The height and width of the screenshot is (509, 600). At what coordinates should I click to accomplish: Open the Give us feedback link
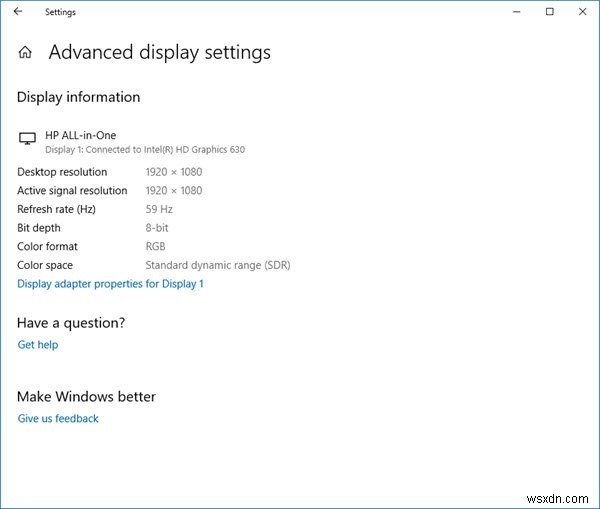[x=58, y=418]
